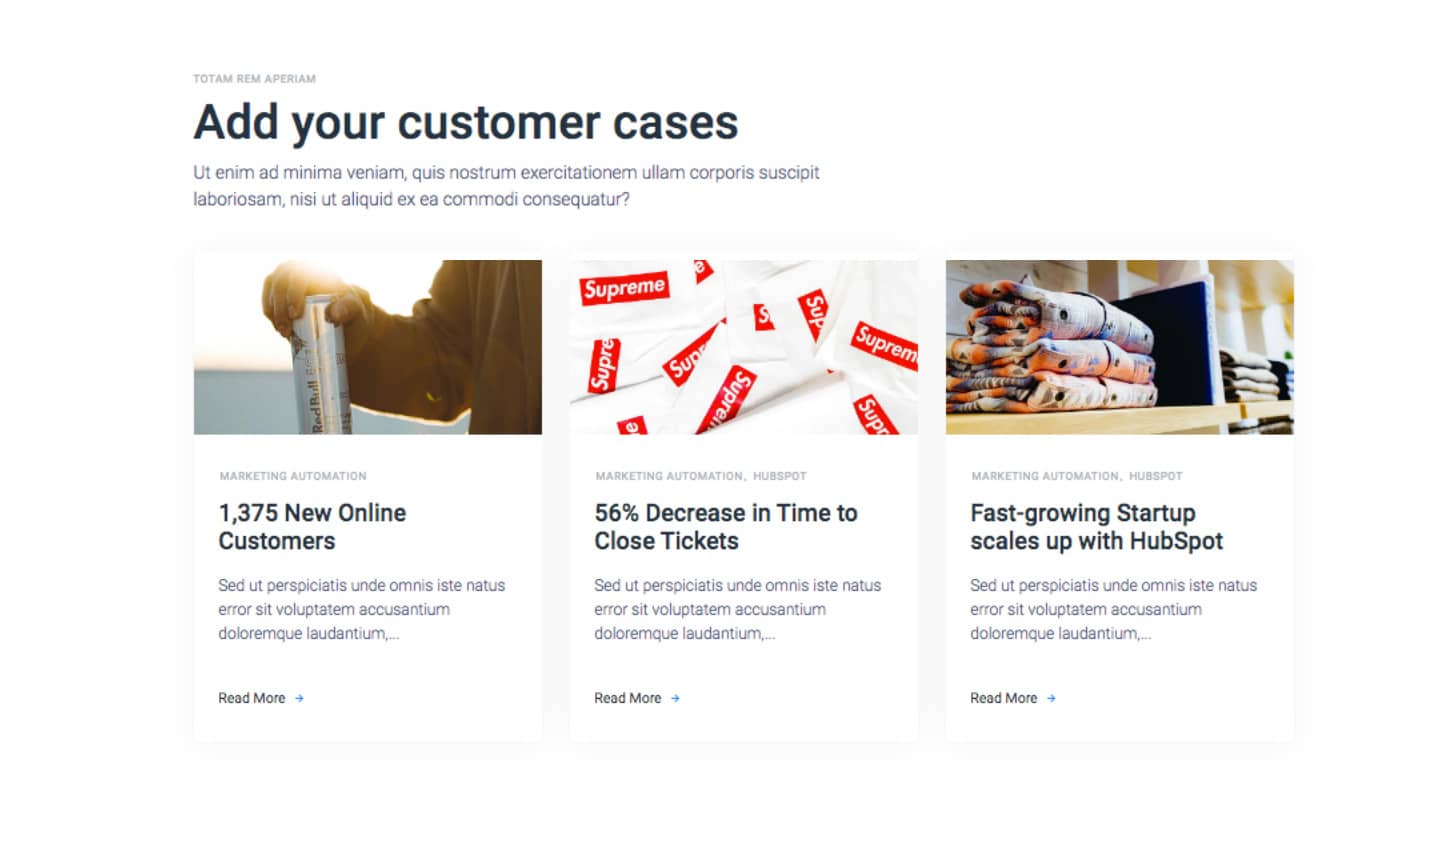Viewport: 1446px width, 852px height.
Task: Open "1,375 New Online Customers" case title
Action: (312, 527)
